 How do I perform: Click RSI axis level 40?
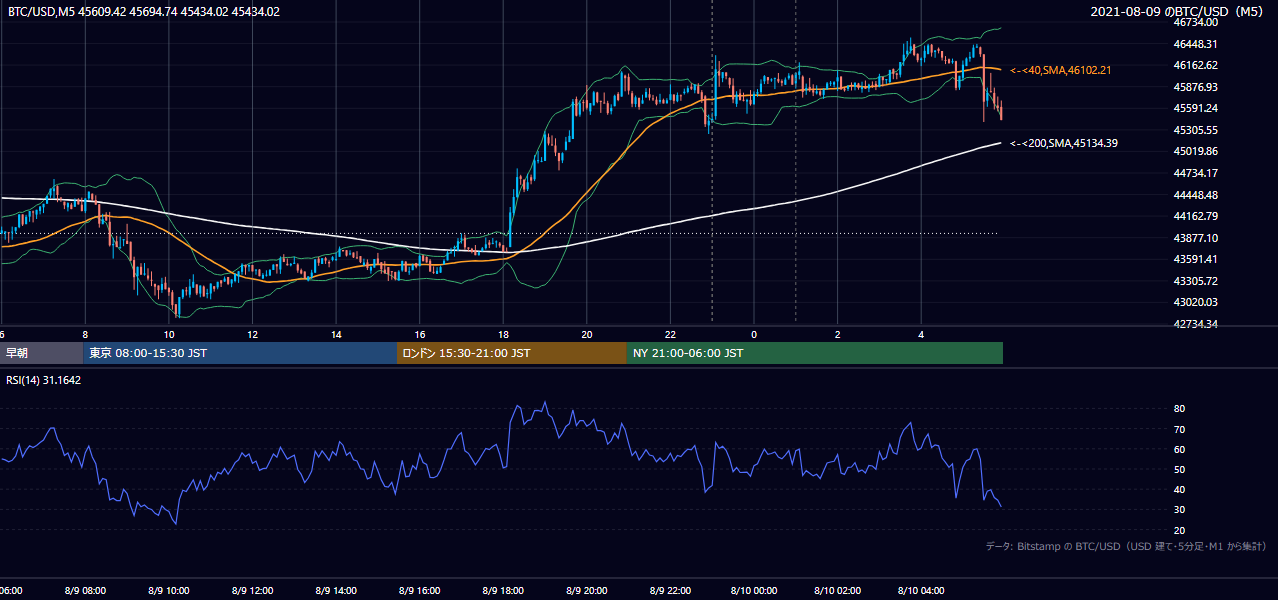pos(1180,489)
